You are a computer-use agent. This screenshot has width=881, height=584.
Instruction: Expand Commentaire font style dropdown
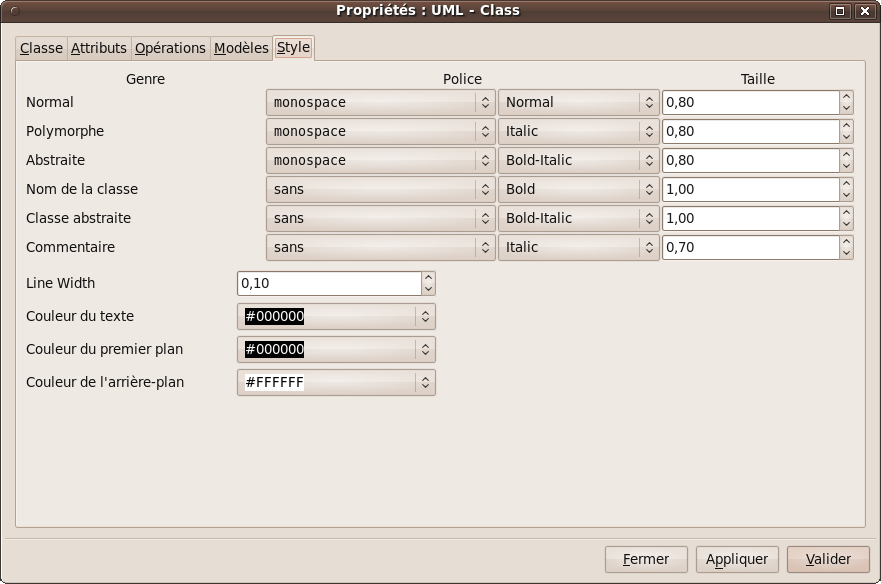click(578, 247)
